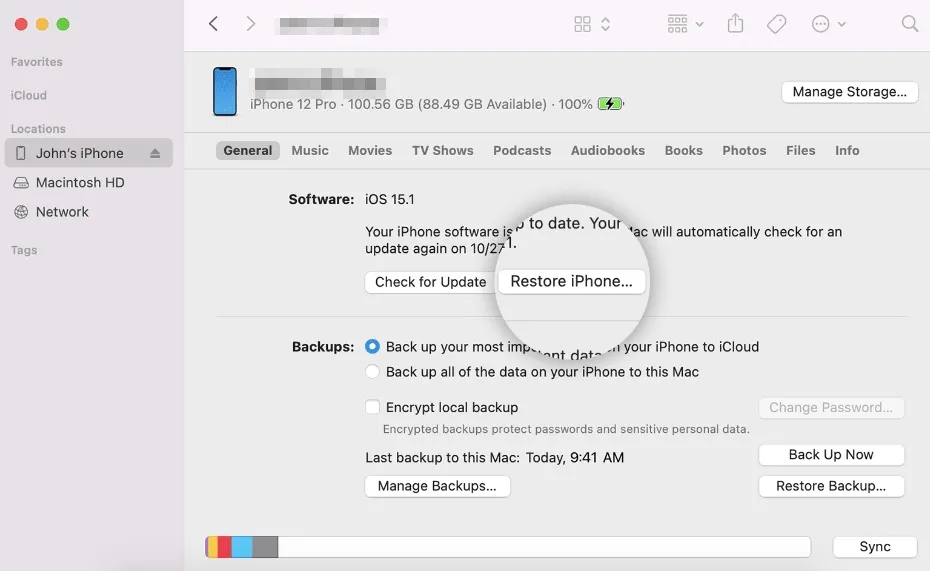Switch to the Photos tab
930x571 pixels.
tap(744, 151)
